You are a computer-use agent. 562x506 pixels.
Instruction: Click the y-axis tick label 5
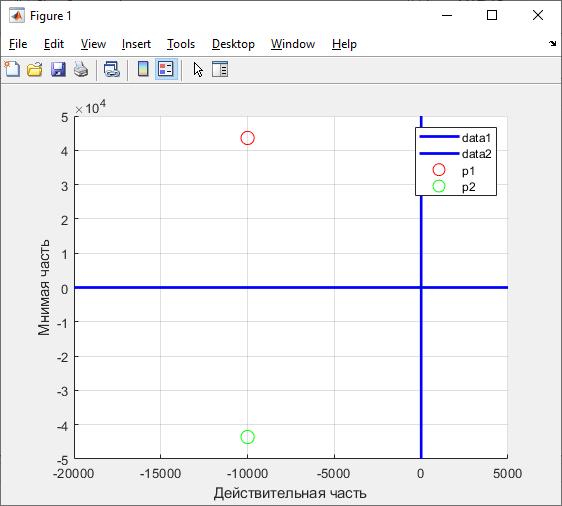(x=65, y=118)
